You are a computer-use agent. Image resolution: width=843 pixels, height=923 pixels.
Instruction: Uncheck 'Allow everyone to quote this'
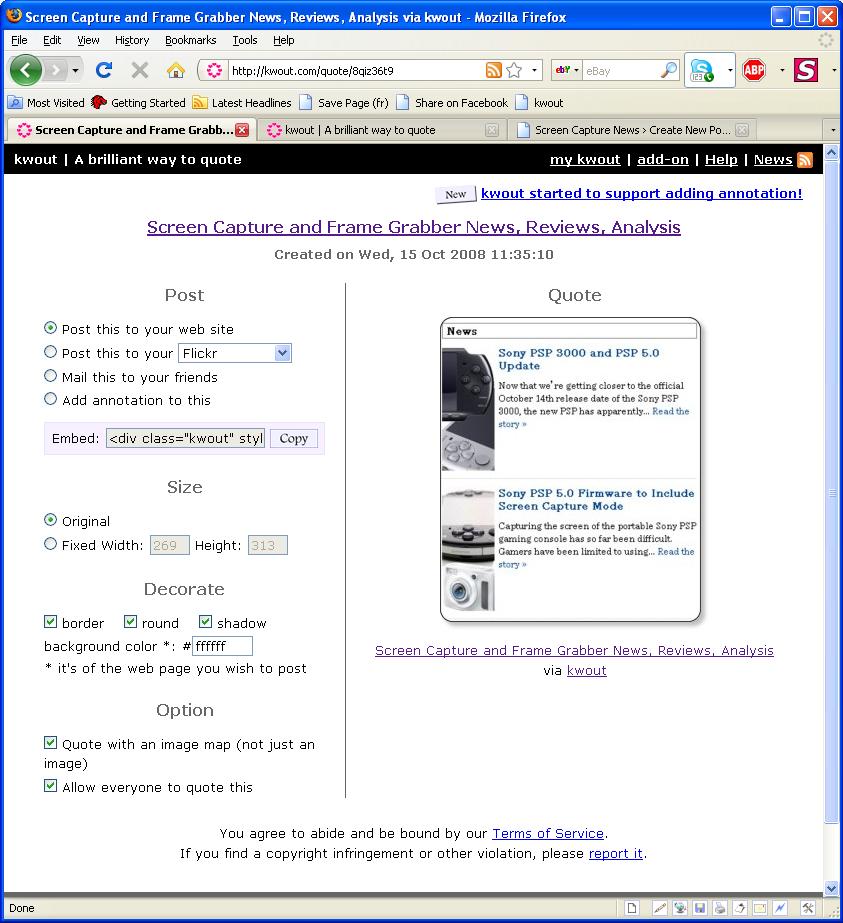coord(51,786)
